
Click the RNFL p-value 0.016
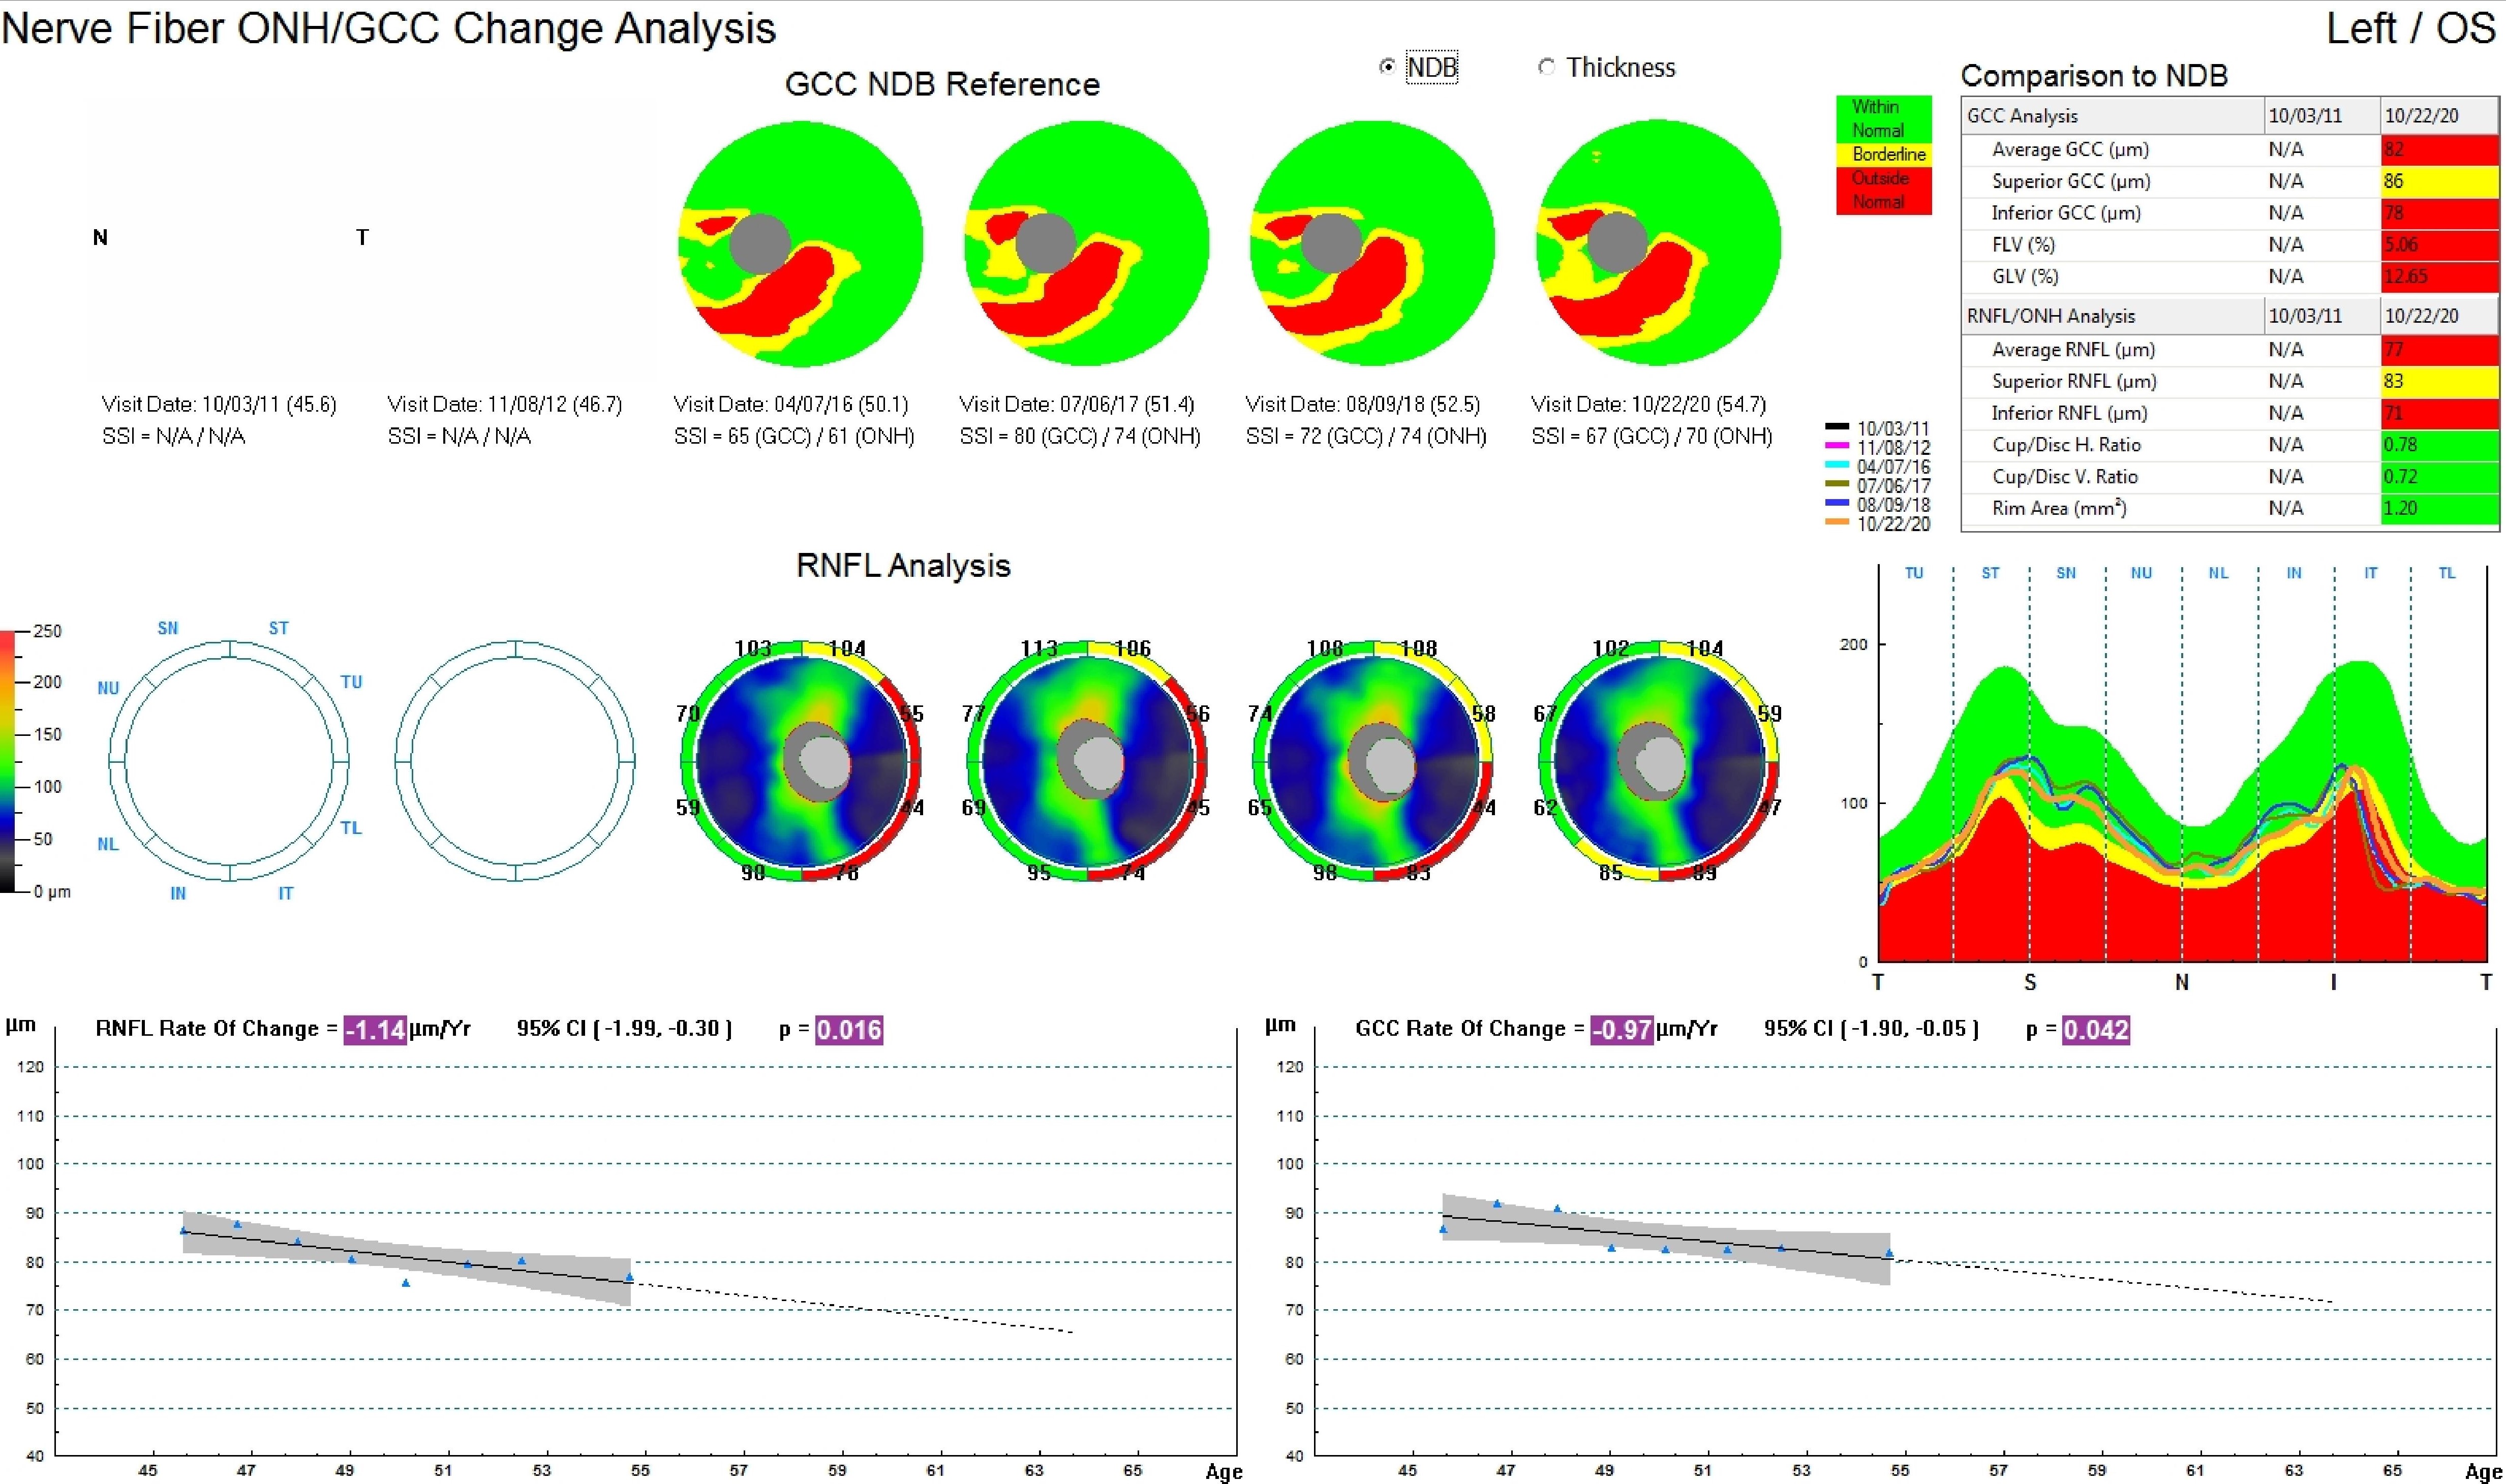click(849, 1030)
